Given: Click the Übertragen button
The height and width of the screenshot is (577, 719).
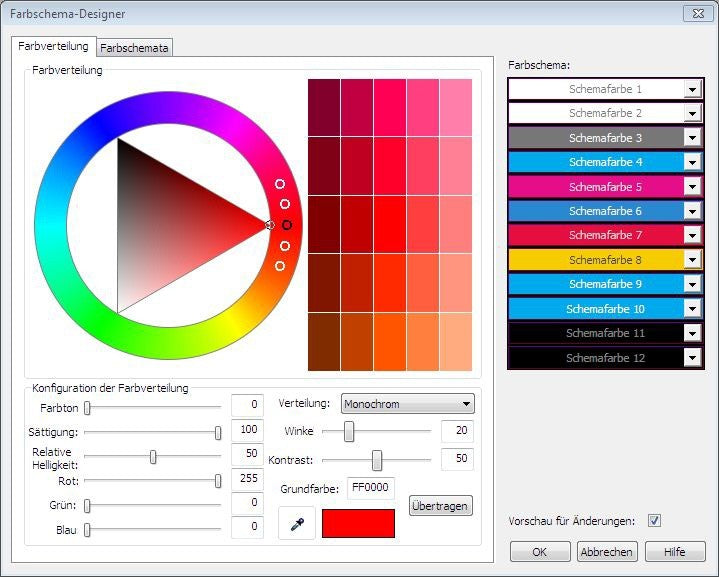Looking at the screenshot, I should tap(440, 506).
